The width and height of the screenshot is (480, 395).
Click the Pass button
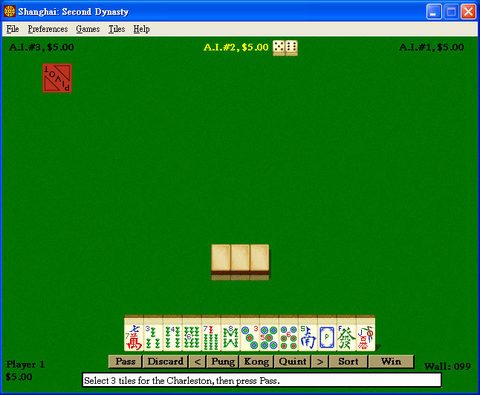coord(125,361)
